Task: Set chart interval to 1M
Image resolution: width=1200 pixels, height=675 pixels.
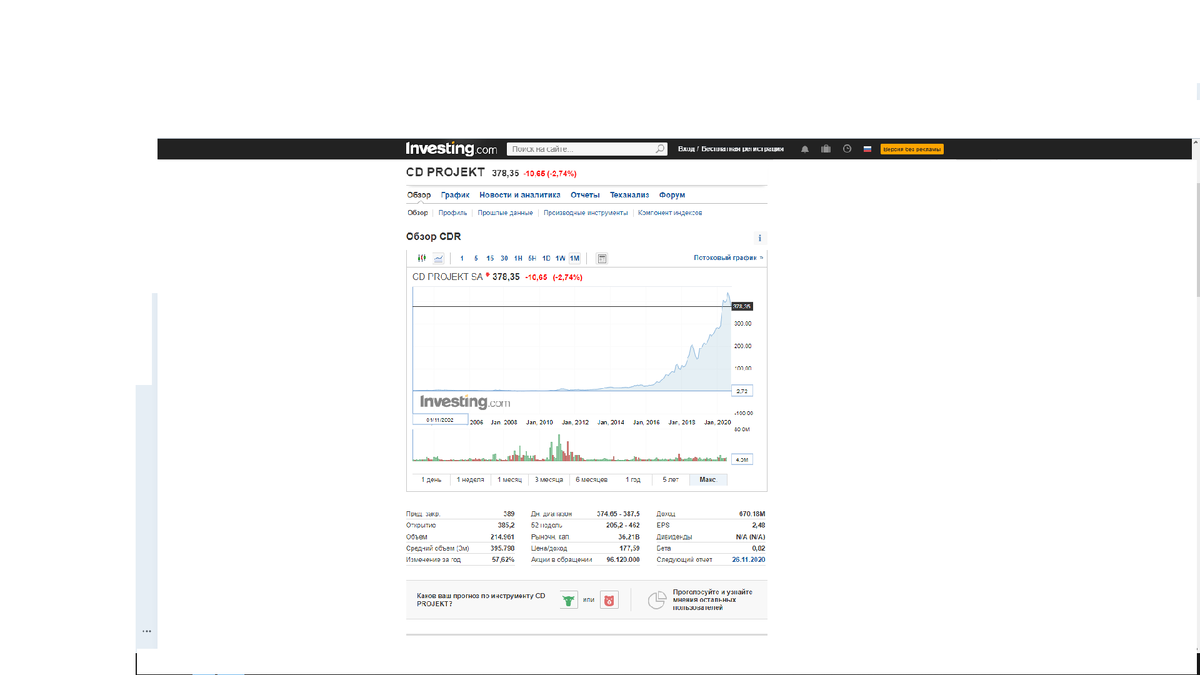Action: pyautogui.click(x=575, y=258)
